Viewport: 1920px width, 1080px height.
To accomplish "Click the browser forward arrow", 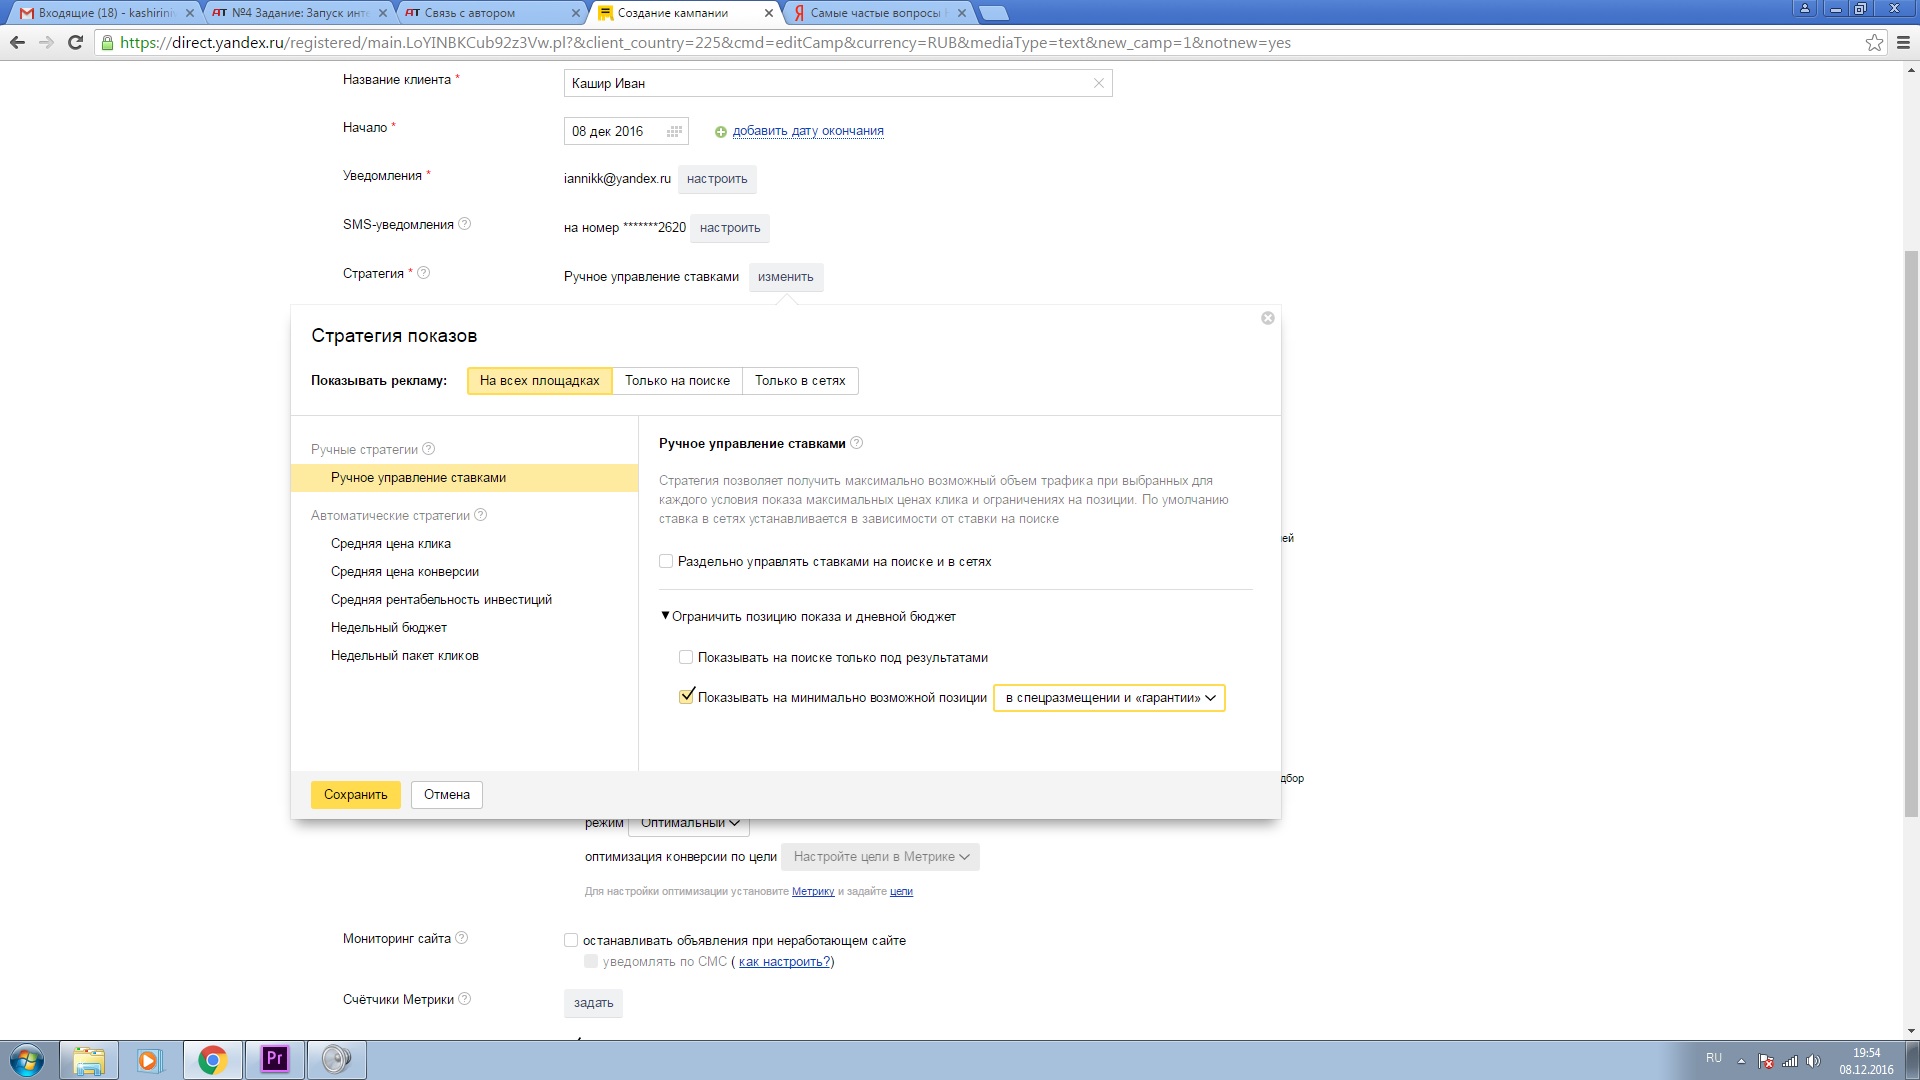I will [46, 42].
